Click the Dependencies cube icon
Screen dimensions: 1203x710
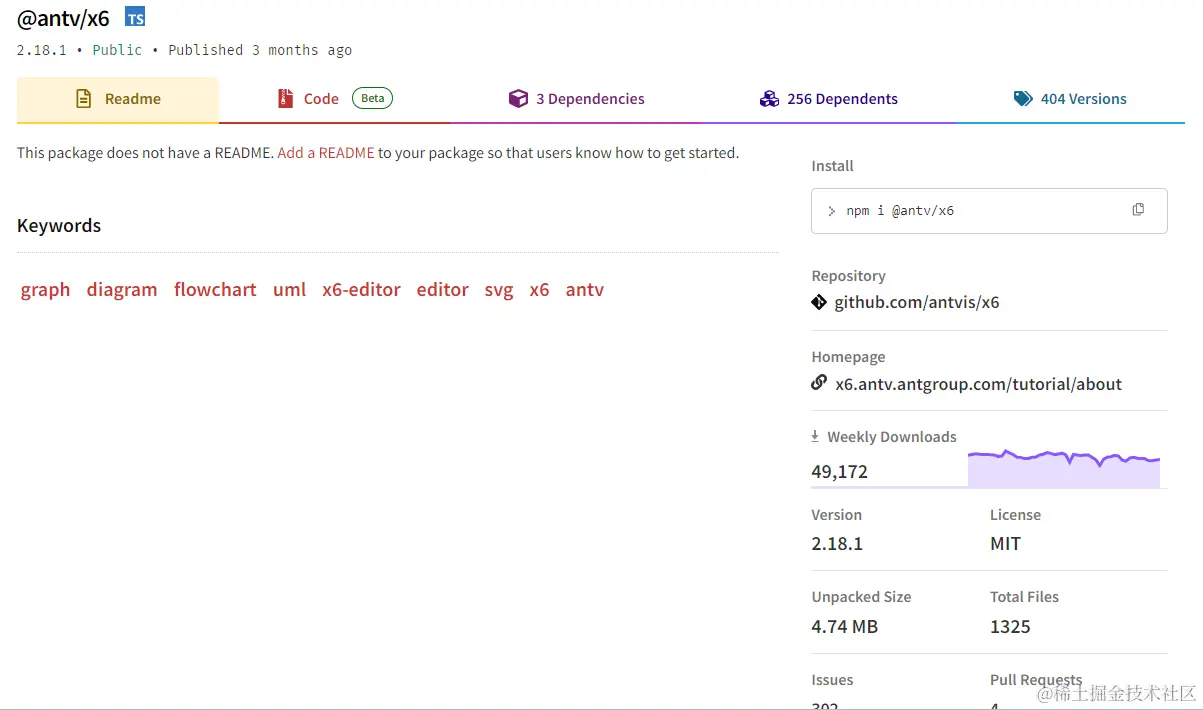518,99
